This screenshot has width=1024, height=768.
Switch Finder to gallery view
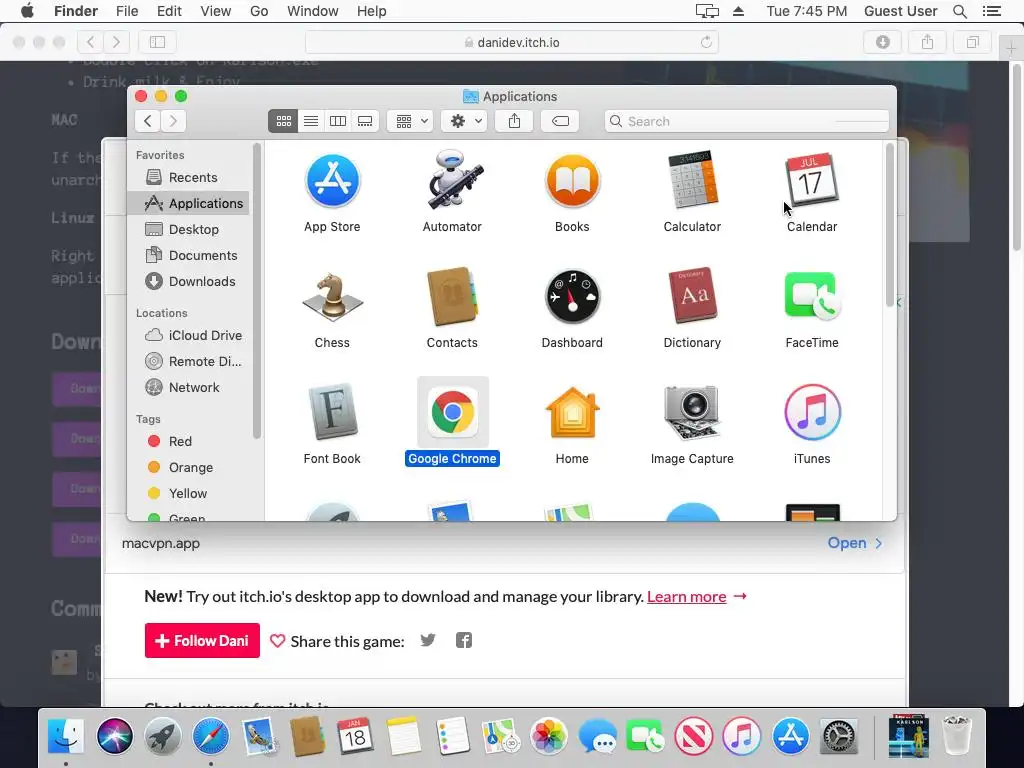point(365,121)
